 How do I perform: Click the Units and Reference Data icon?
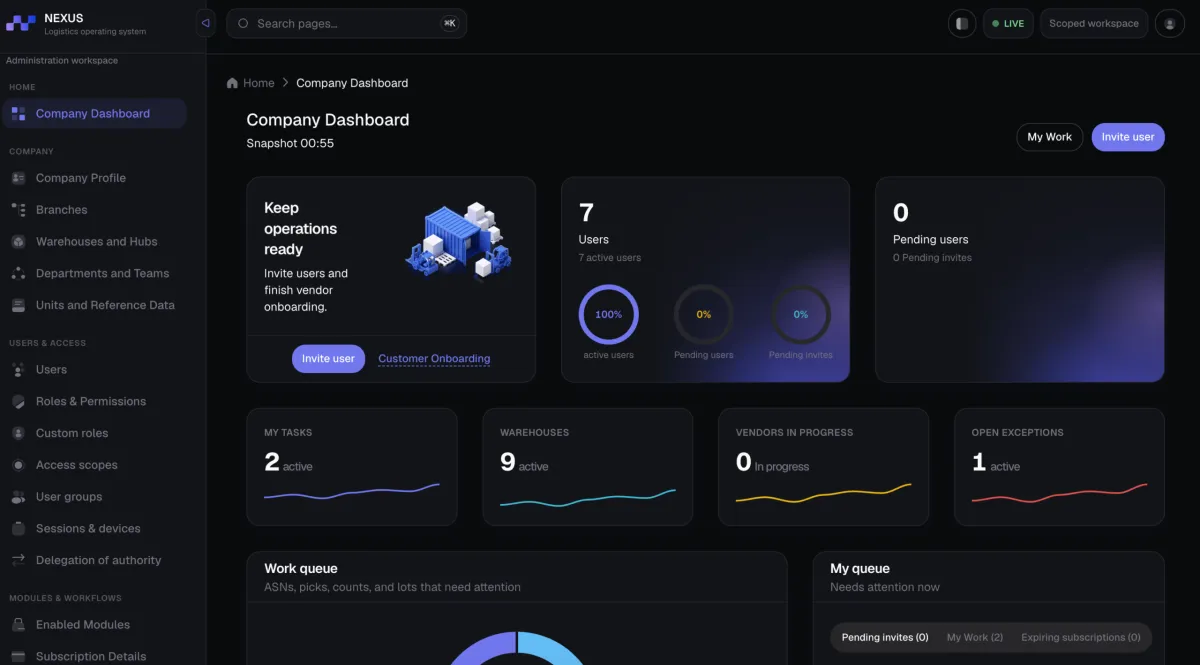[18, 305]
